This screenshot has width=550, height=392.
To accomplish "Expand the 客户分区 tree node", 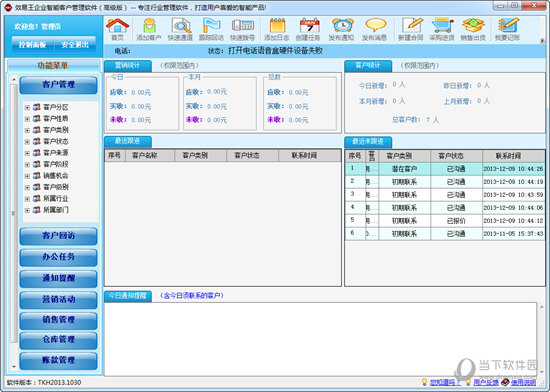I will click(27, 107).
